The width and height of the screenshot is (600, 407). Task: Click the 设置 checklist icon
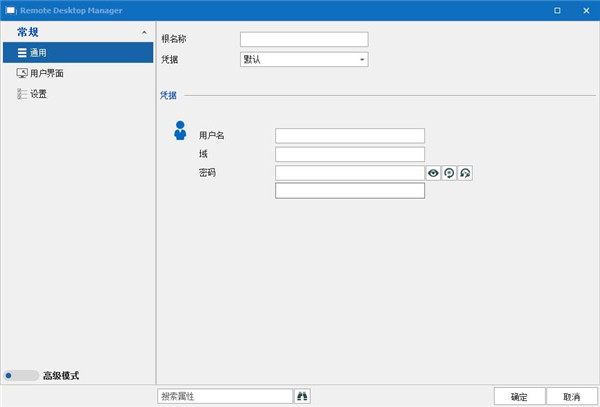(x=22, y=94)
